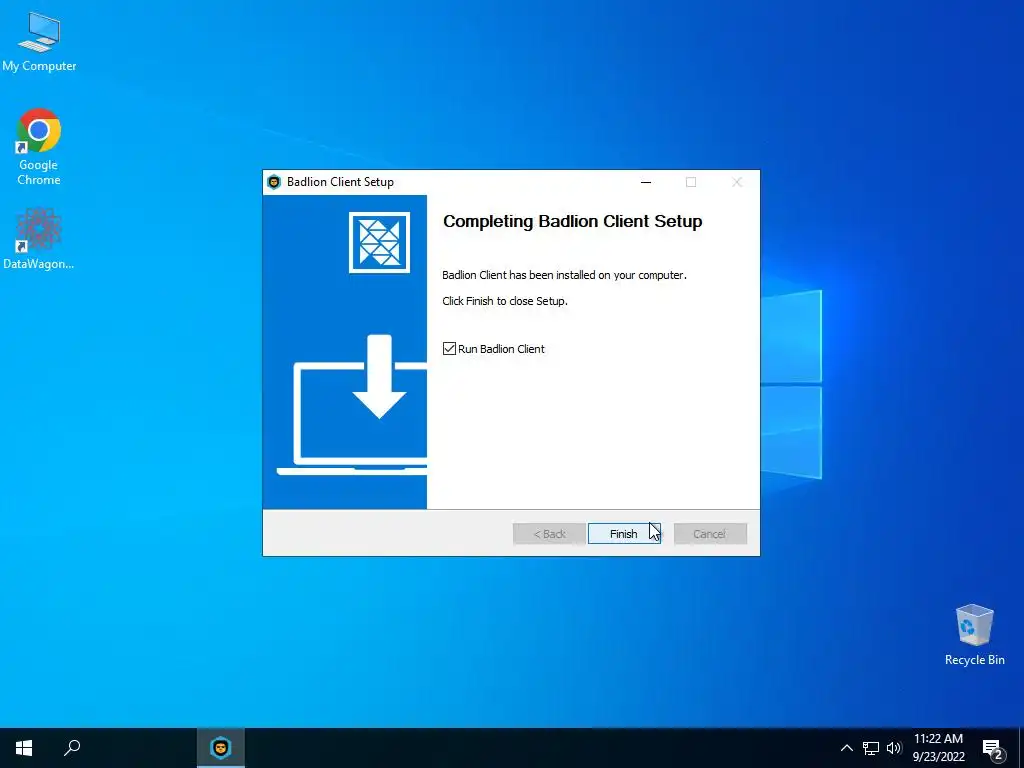Click the 'Run Badlion Client' label text
Image resolution: width=1024 pixels, height=768 pixels.
(x=501, y=349)
